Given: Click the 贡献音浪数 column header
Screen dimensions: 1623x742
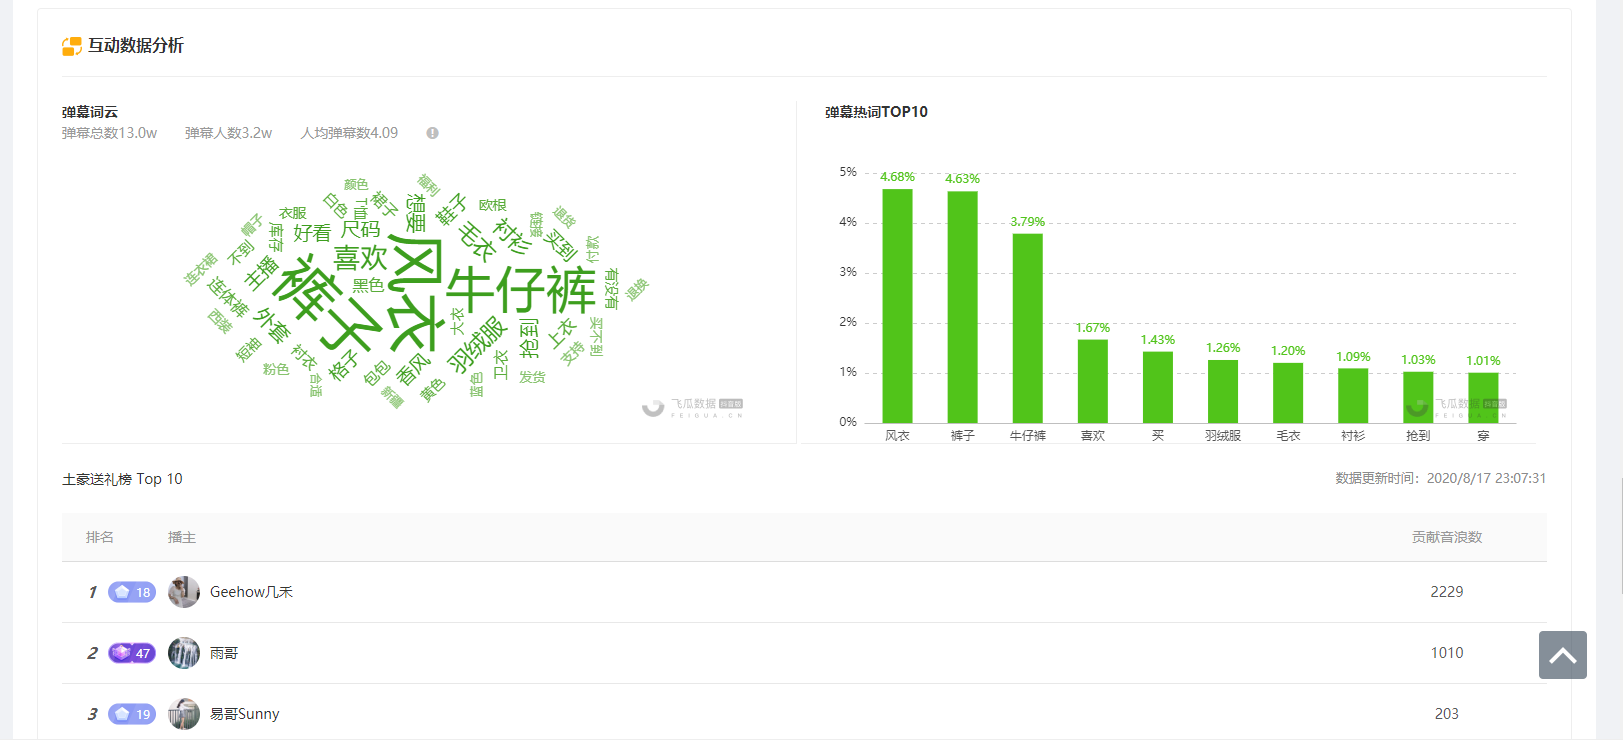Looking at the screenshot, I should point(1447,537).
